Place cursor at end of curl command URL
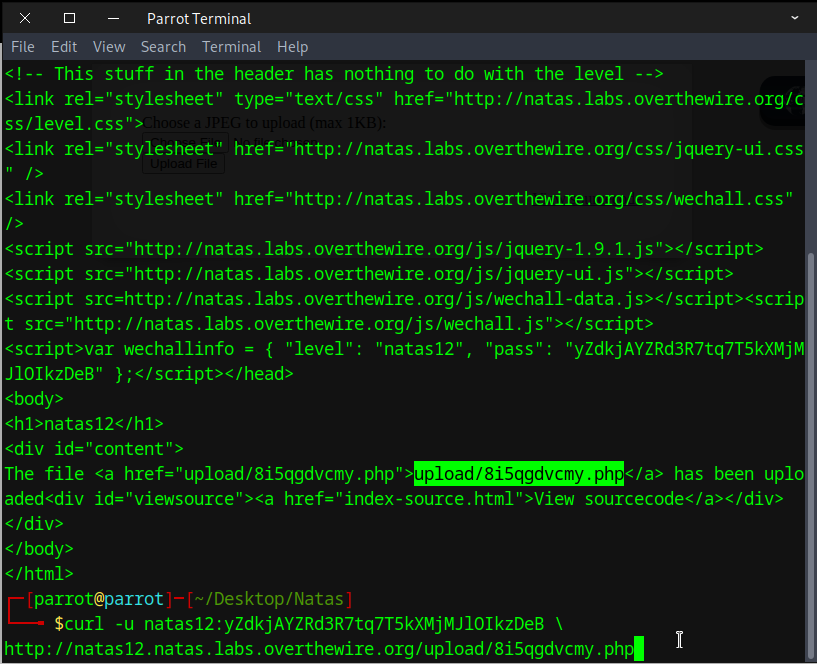 coord(634,649)
